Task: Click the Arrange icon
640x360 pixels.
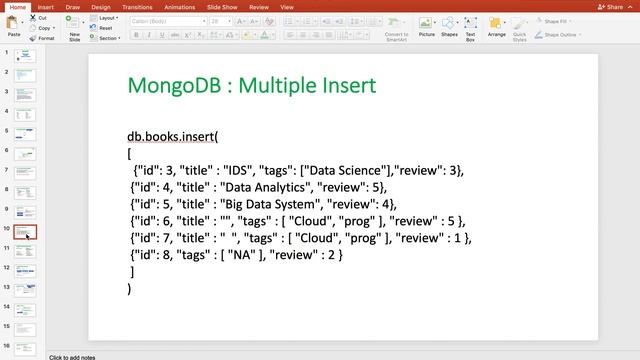Action: (495, 23)
